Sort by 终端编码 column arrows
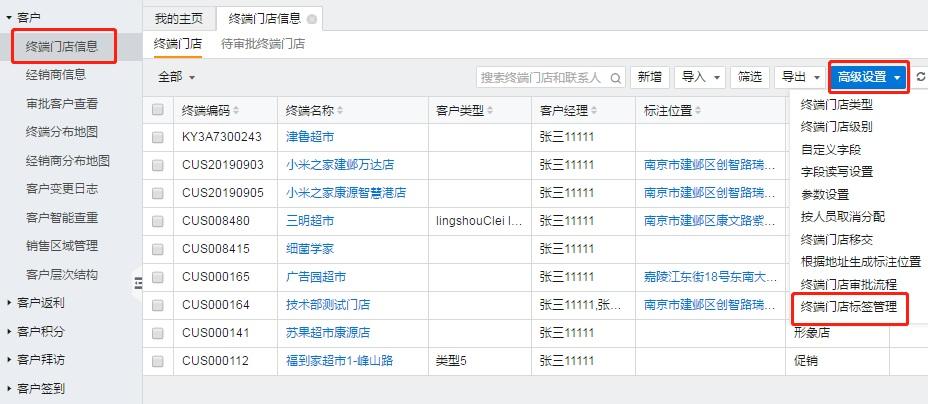The width and height of the screenshot is (928, 404). pos(236,111)
